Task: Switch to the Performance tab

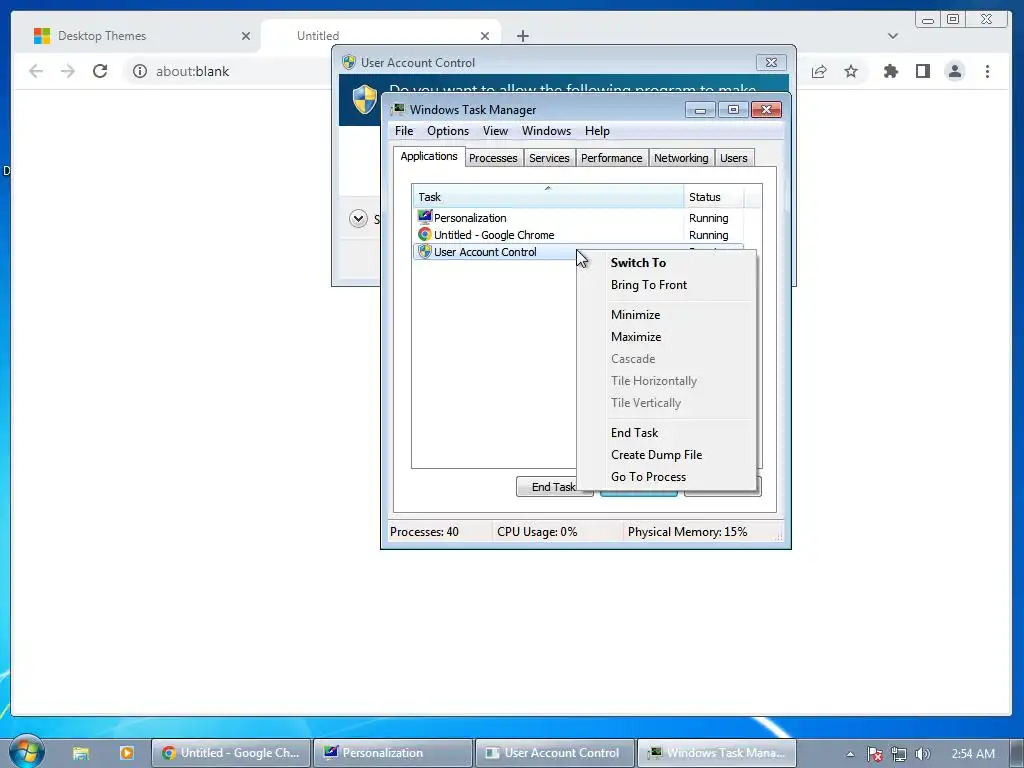Action: coord(611,158)
